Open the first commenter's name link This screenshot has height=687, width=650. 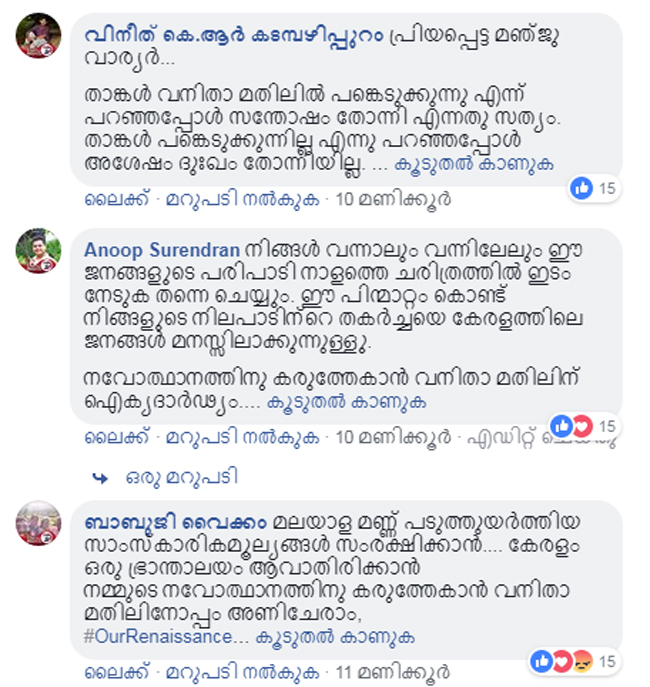point(233,36)
